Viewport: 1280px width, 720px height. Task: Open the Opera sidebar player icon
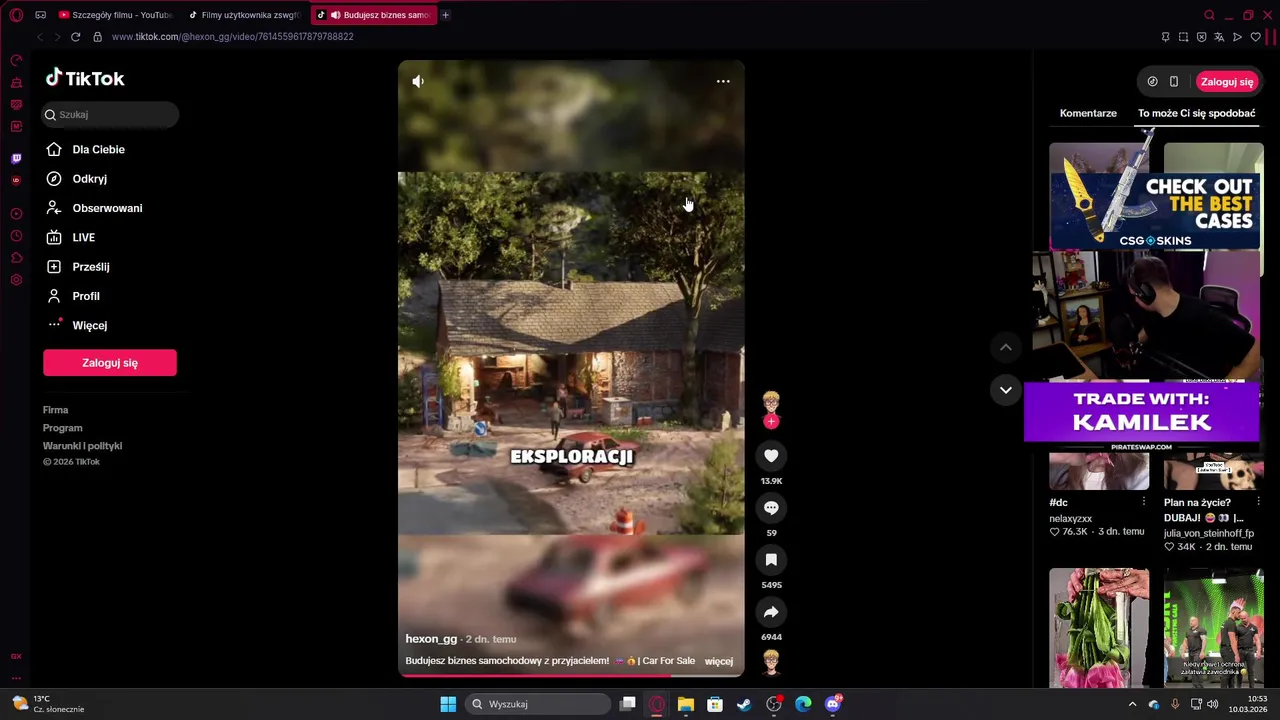coord(16,214)
